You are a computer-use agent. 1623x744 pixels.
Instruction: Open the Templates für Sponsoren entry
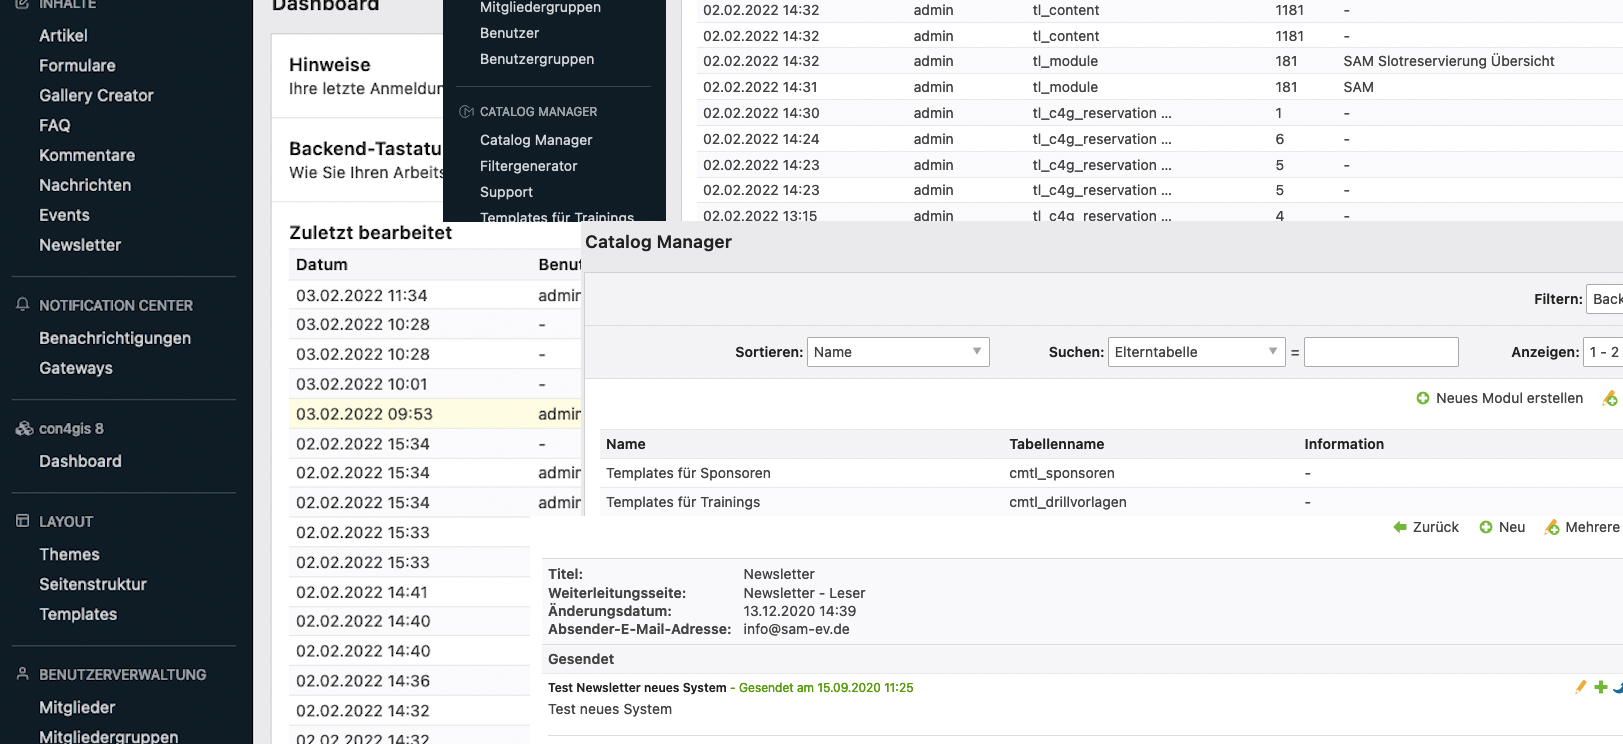click(688, 473)
